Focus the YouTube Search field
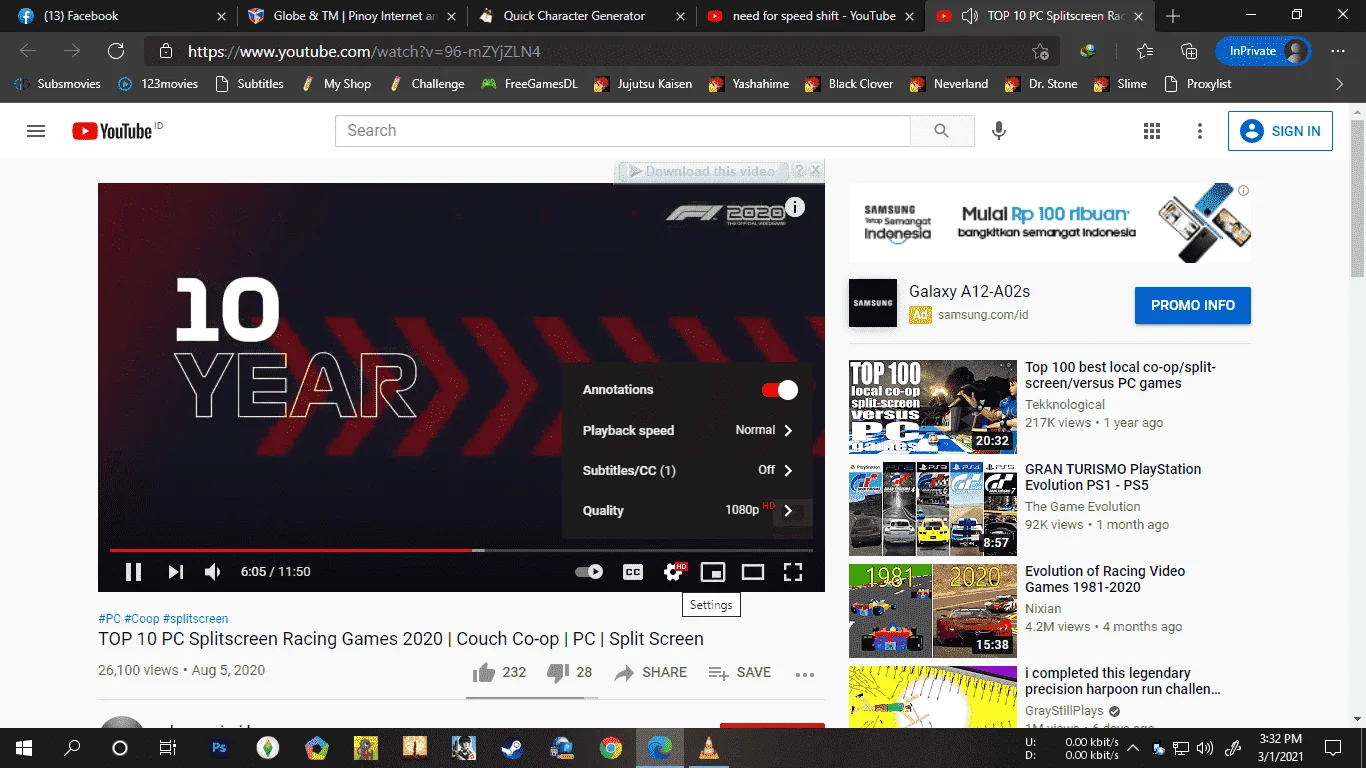Screen dimensions: 1366x768 coord(623,131)
